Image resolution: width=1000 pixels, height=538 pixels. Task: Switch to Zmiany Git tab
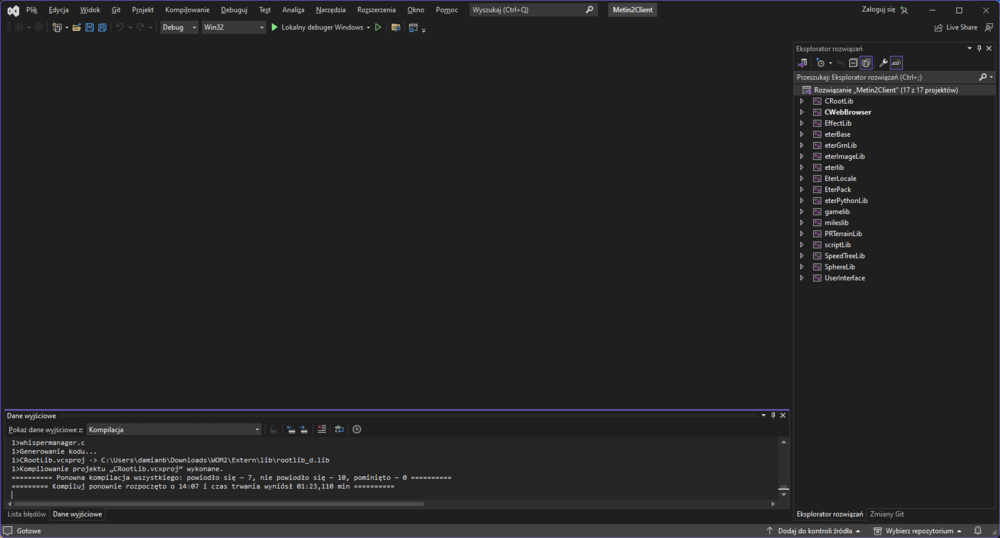pos(886,514)
